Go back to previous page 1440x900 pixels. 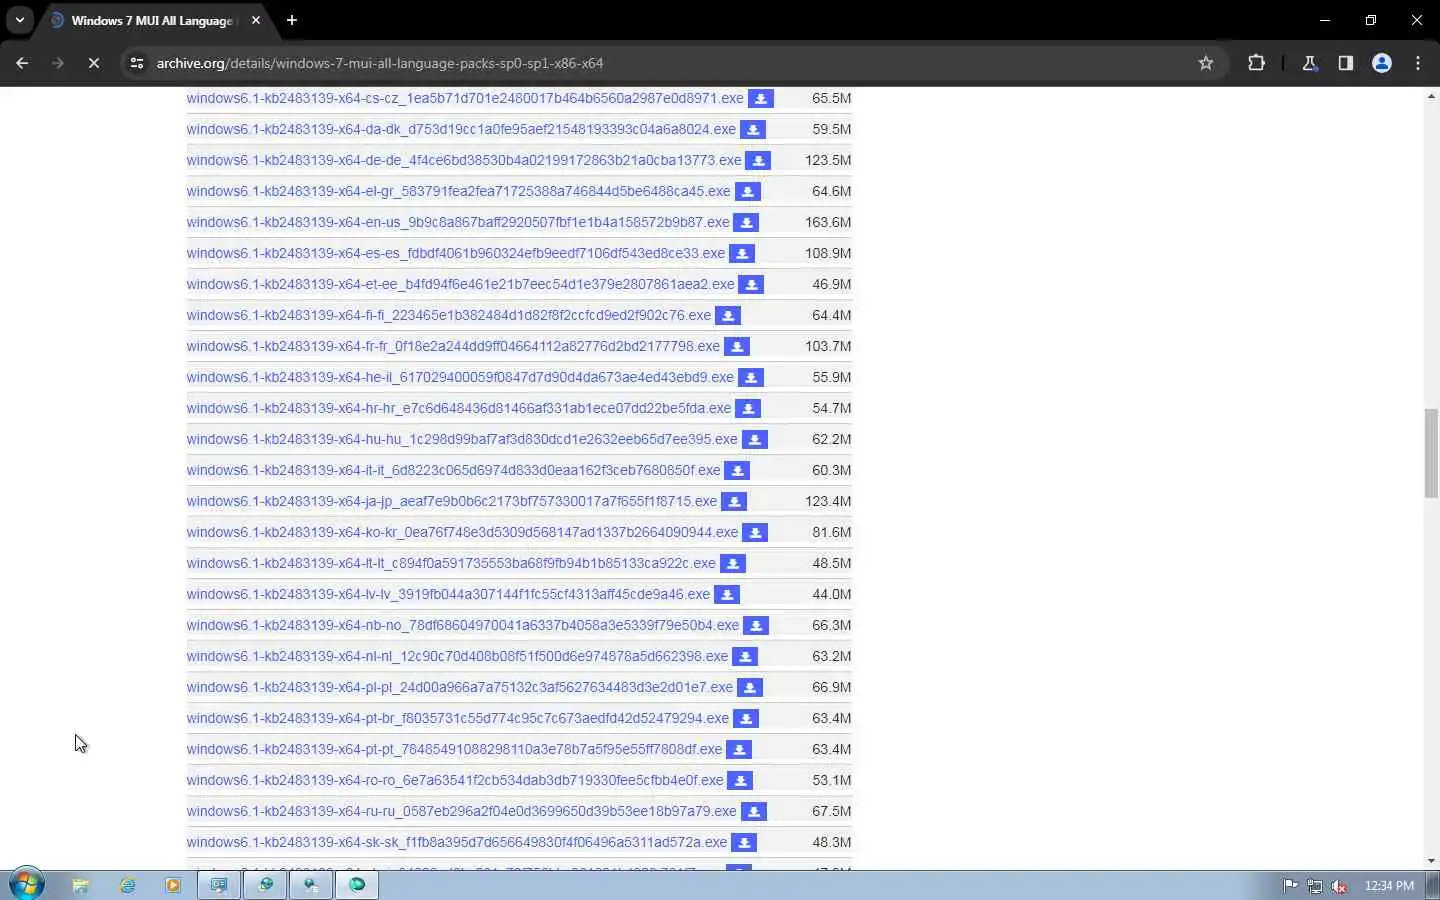tap(22, 63)
